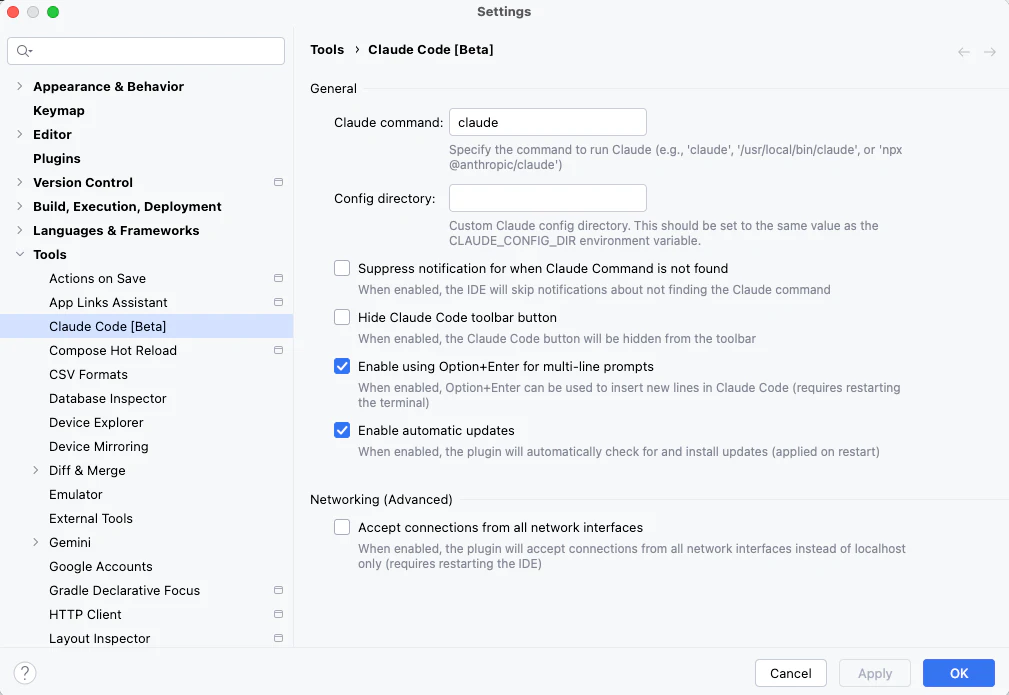This screenshot has width=1009, height=695.
Task: Select the Emulator settings entry
Action: point(75,494)
